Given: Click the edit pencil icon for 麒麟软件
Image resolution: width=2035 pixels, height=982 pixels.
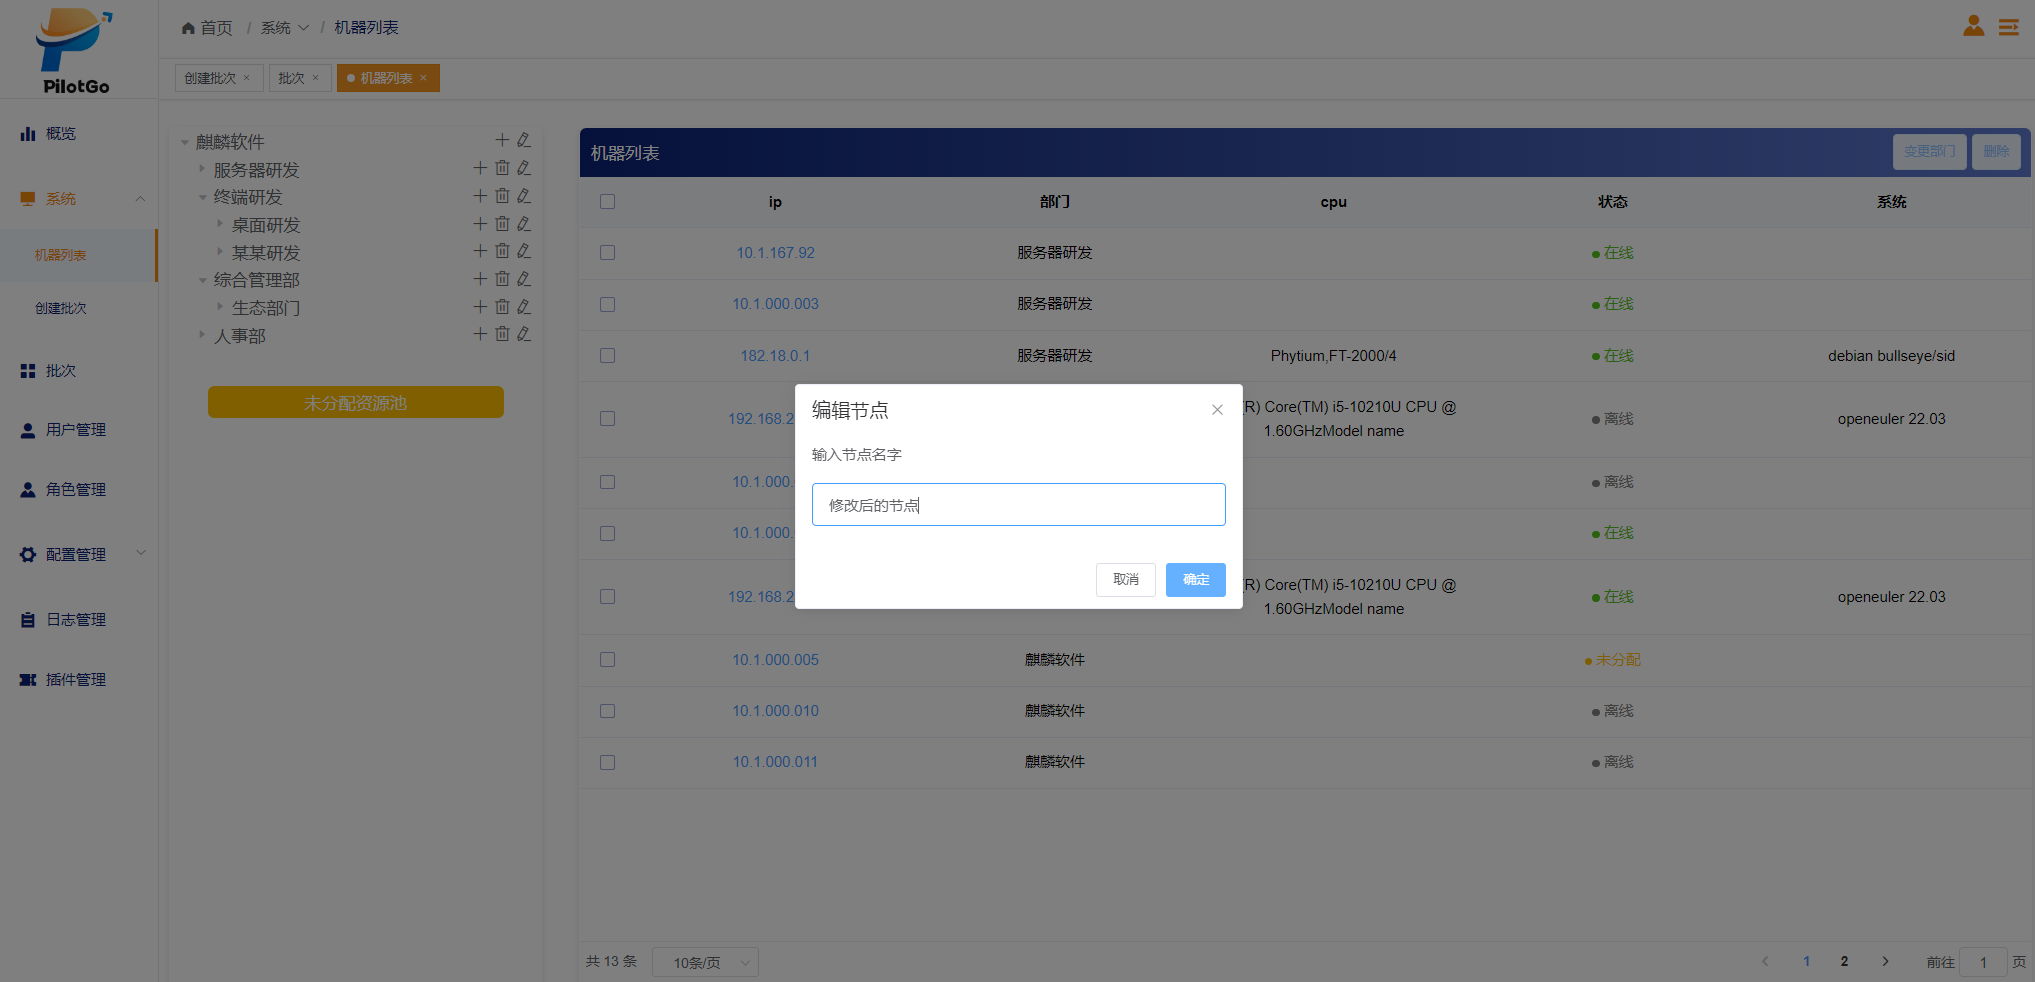Looking at the screenshot, I should [x=523, y=140].
